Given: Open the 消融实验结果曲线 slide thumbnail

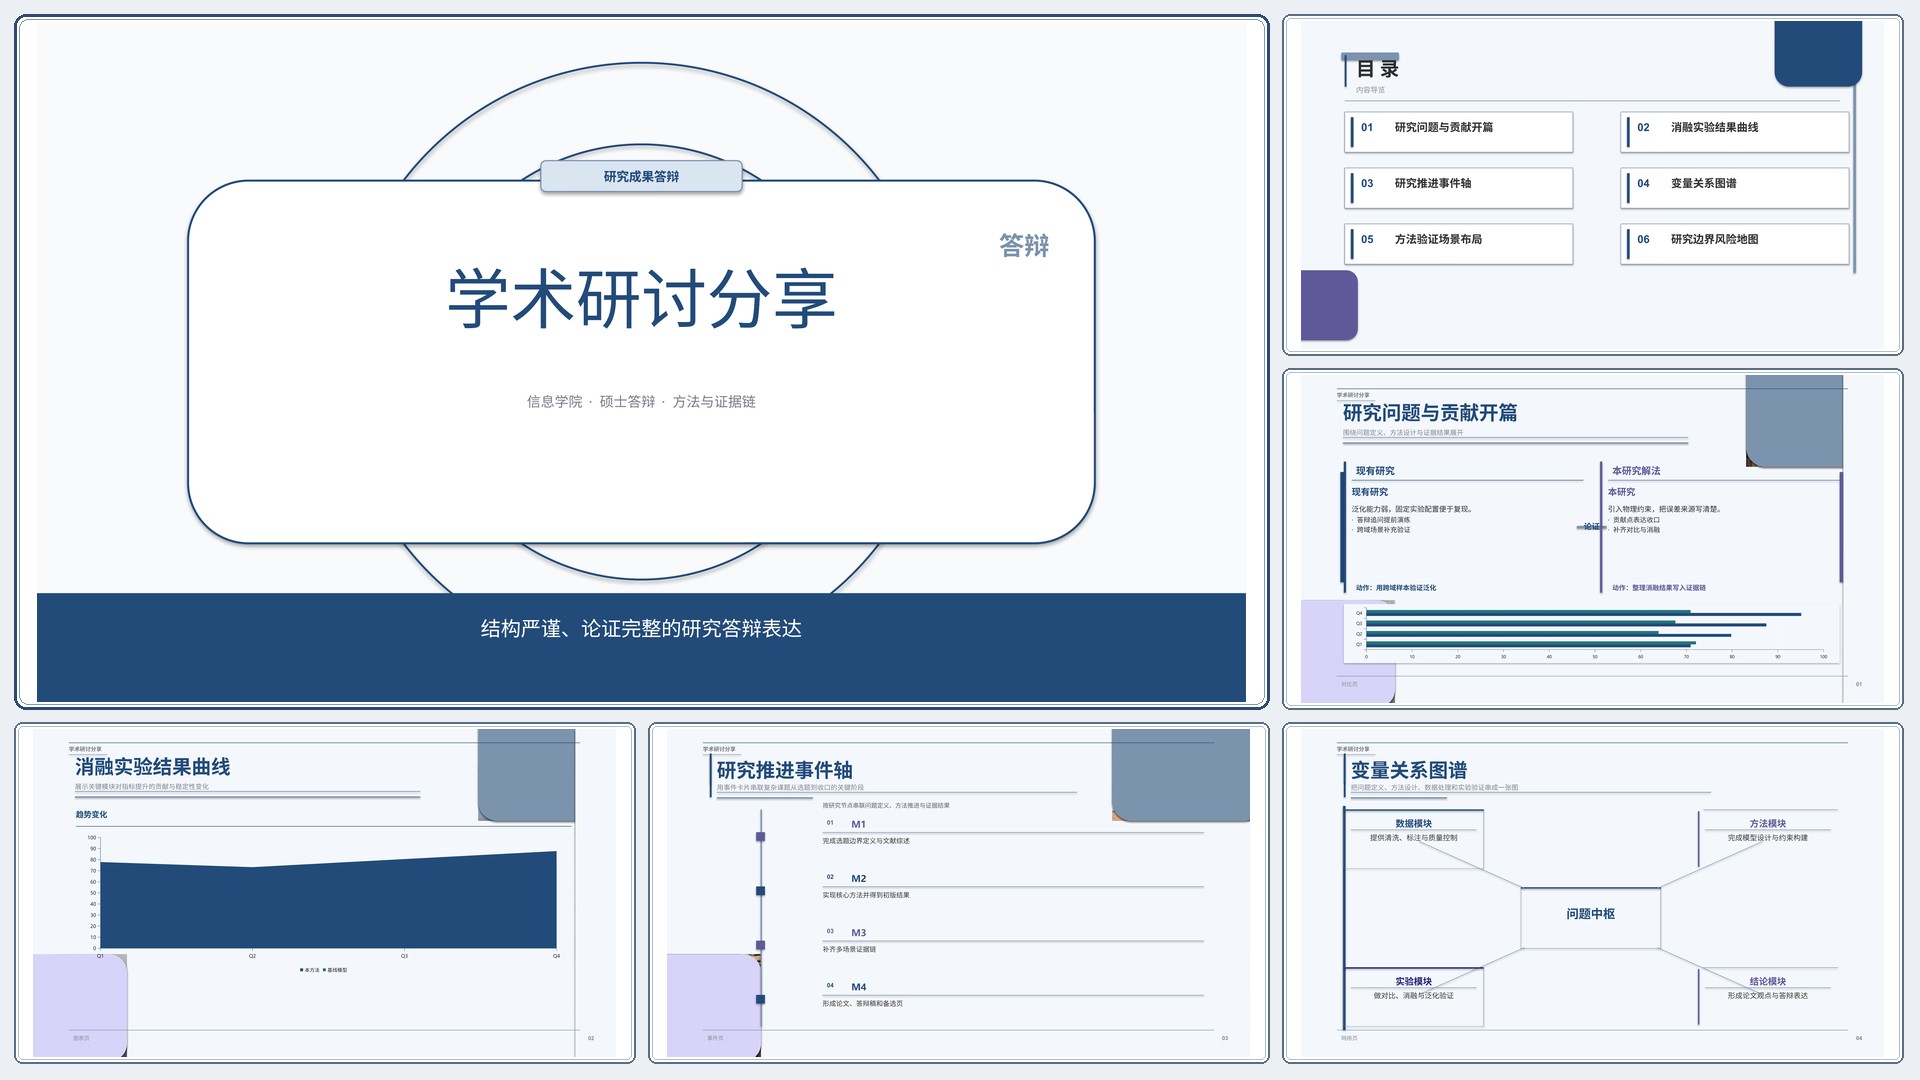Looking at the screenshot, I should [x=325, y=893].
